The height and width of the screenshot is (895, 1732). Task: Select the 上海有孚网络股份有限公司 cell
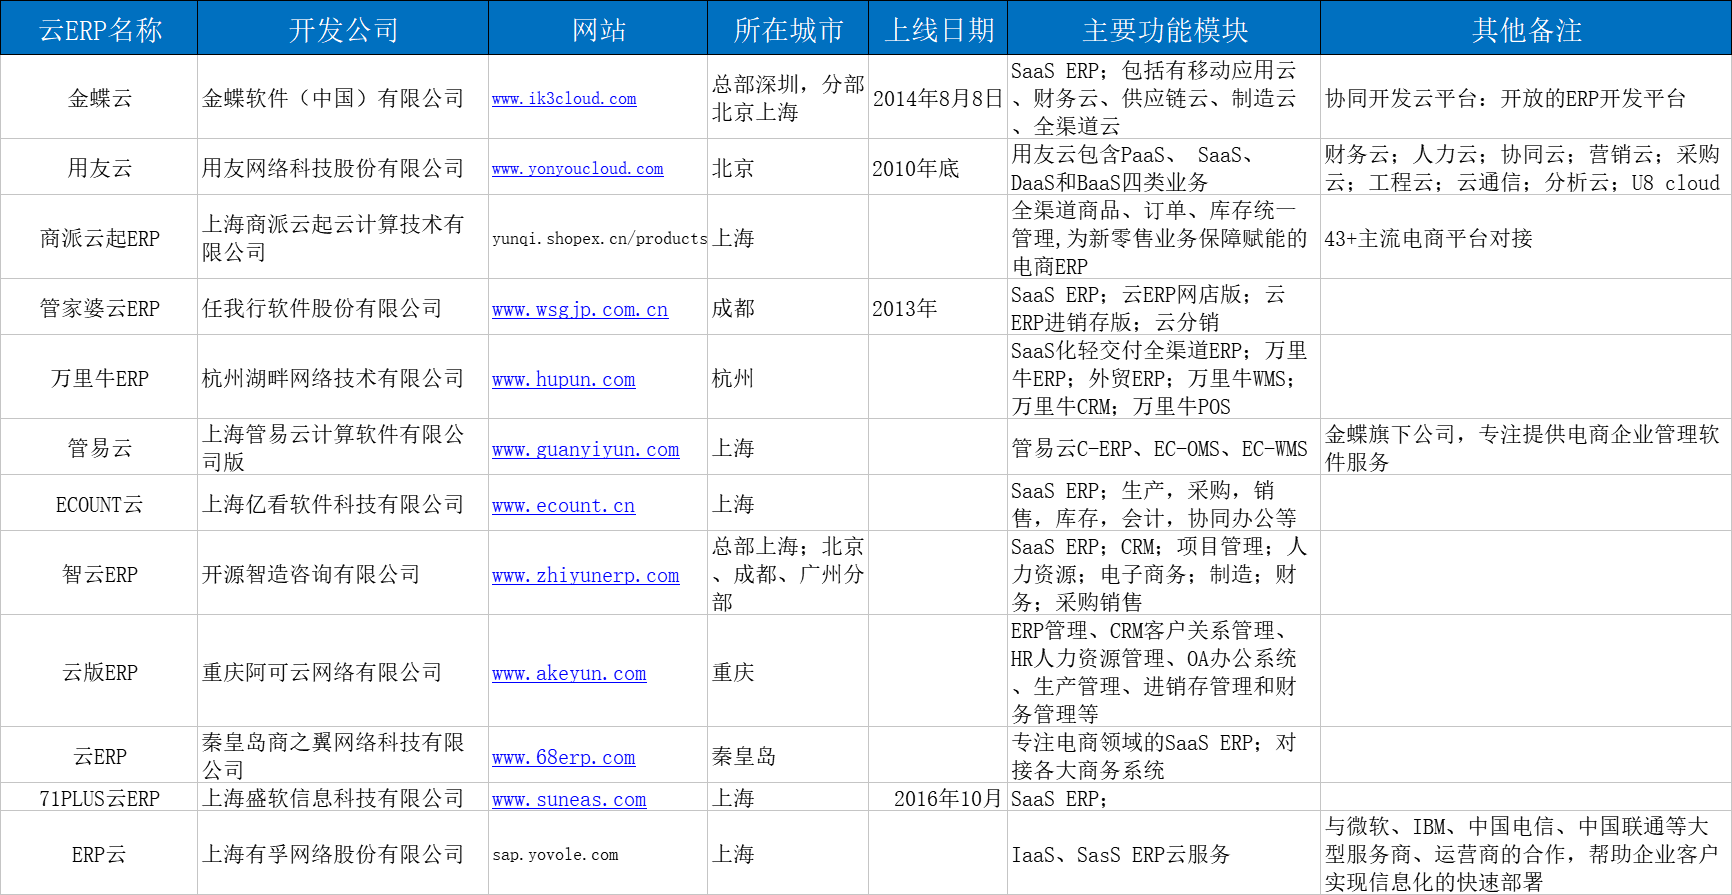point(343,853)
